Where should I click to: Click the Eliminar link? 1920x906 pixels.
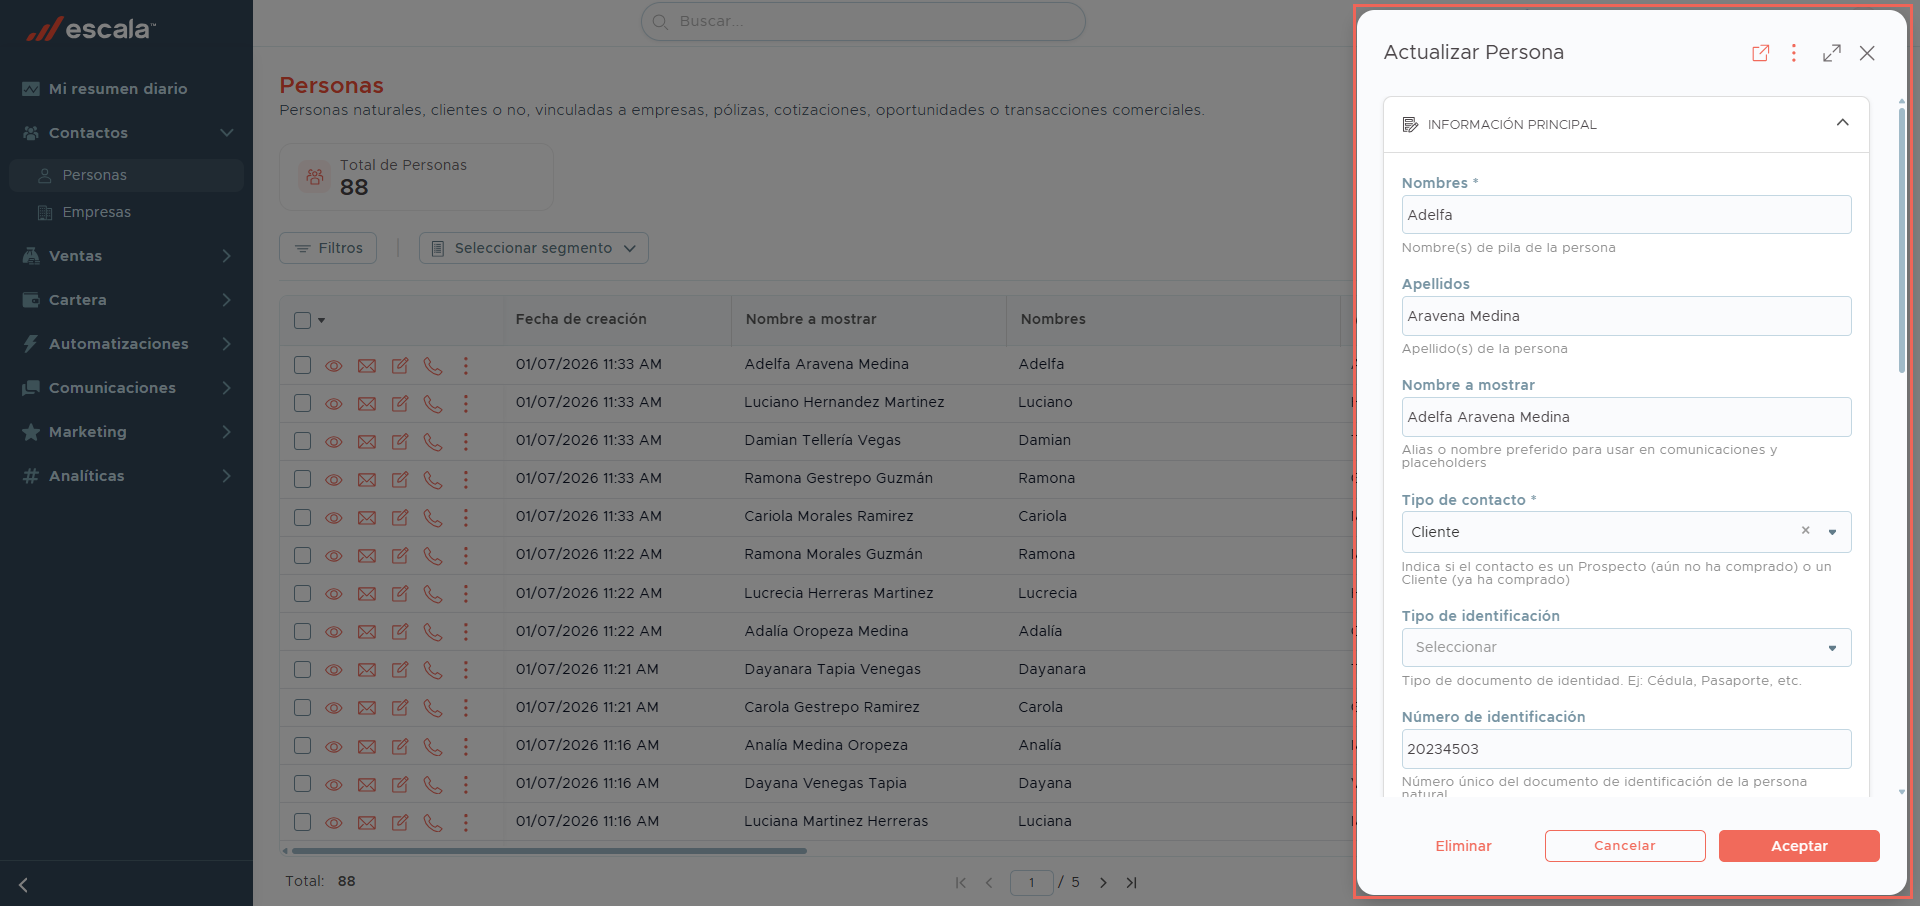(x=1463, y=846)
